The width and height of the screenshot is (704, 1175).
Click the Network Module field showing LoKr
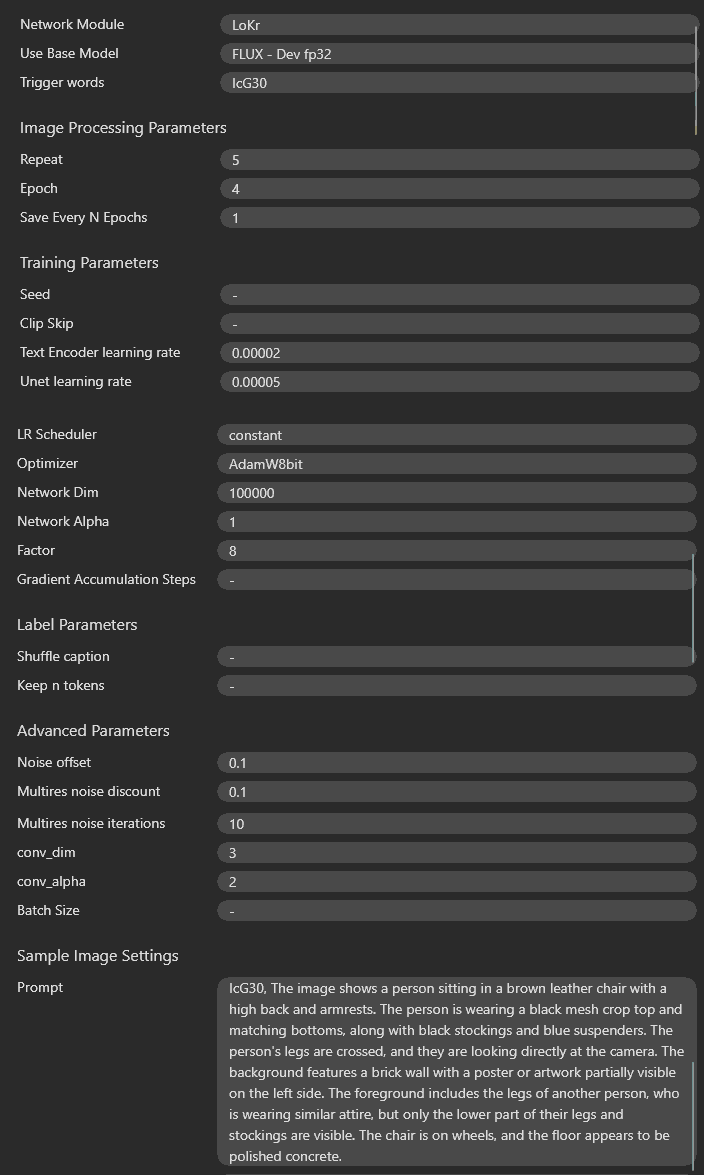[459, 25]
